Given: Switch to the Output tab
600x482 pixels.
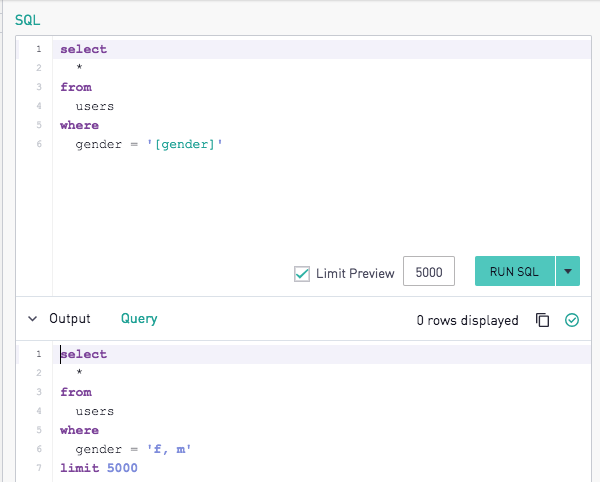Looking at the screenshot, I should tap(70, 319).
